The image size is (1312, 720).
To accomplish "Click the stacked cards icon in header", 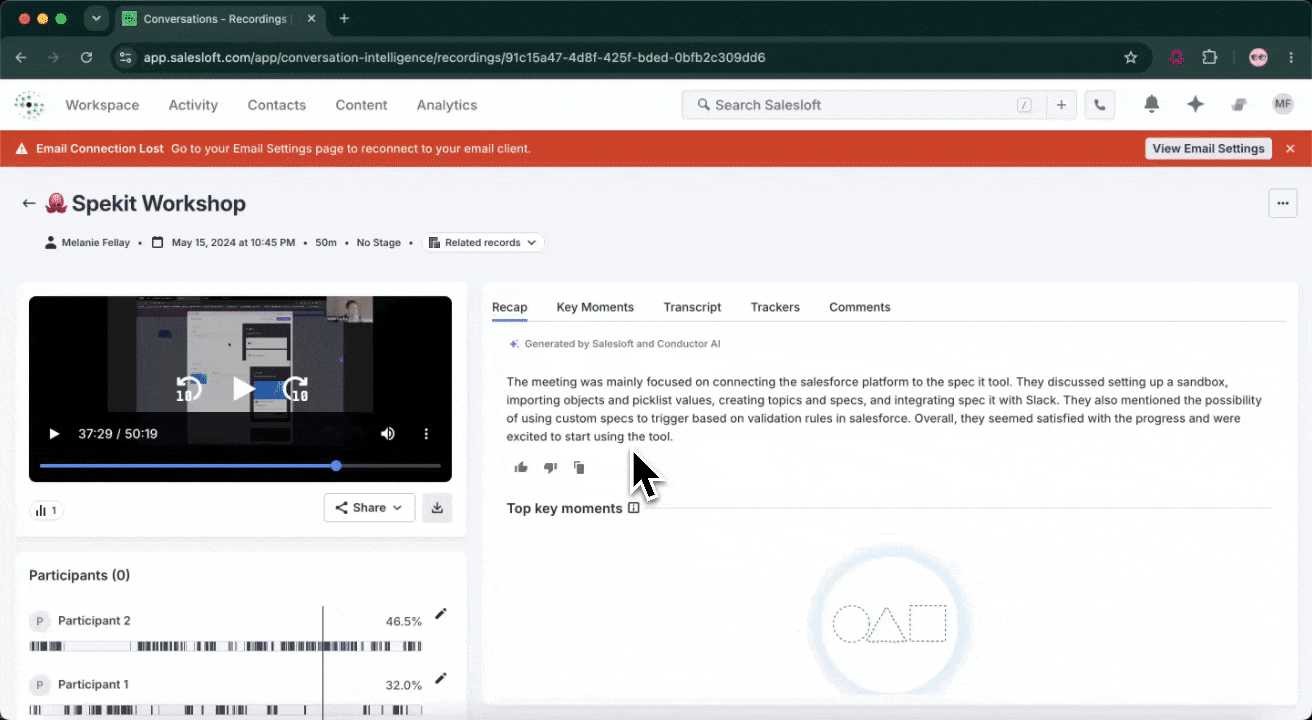I will tap(1239, 104).
